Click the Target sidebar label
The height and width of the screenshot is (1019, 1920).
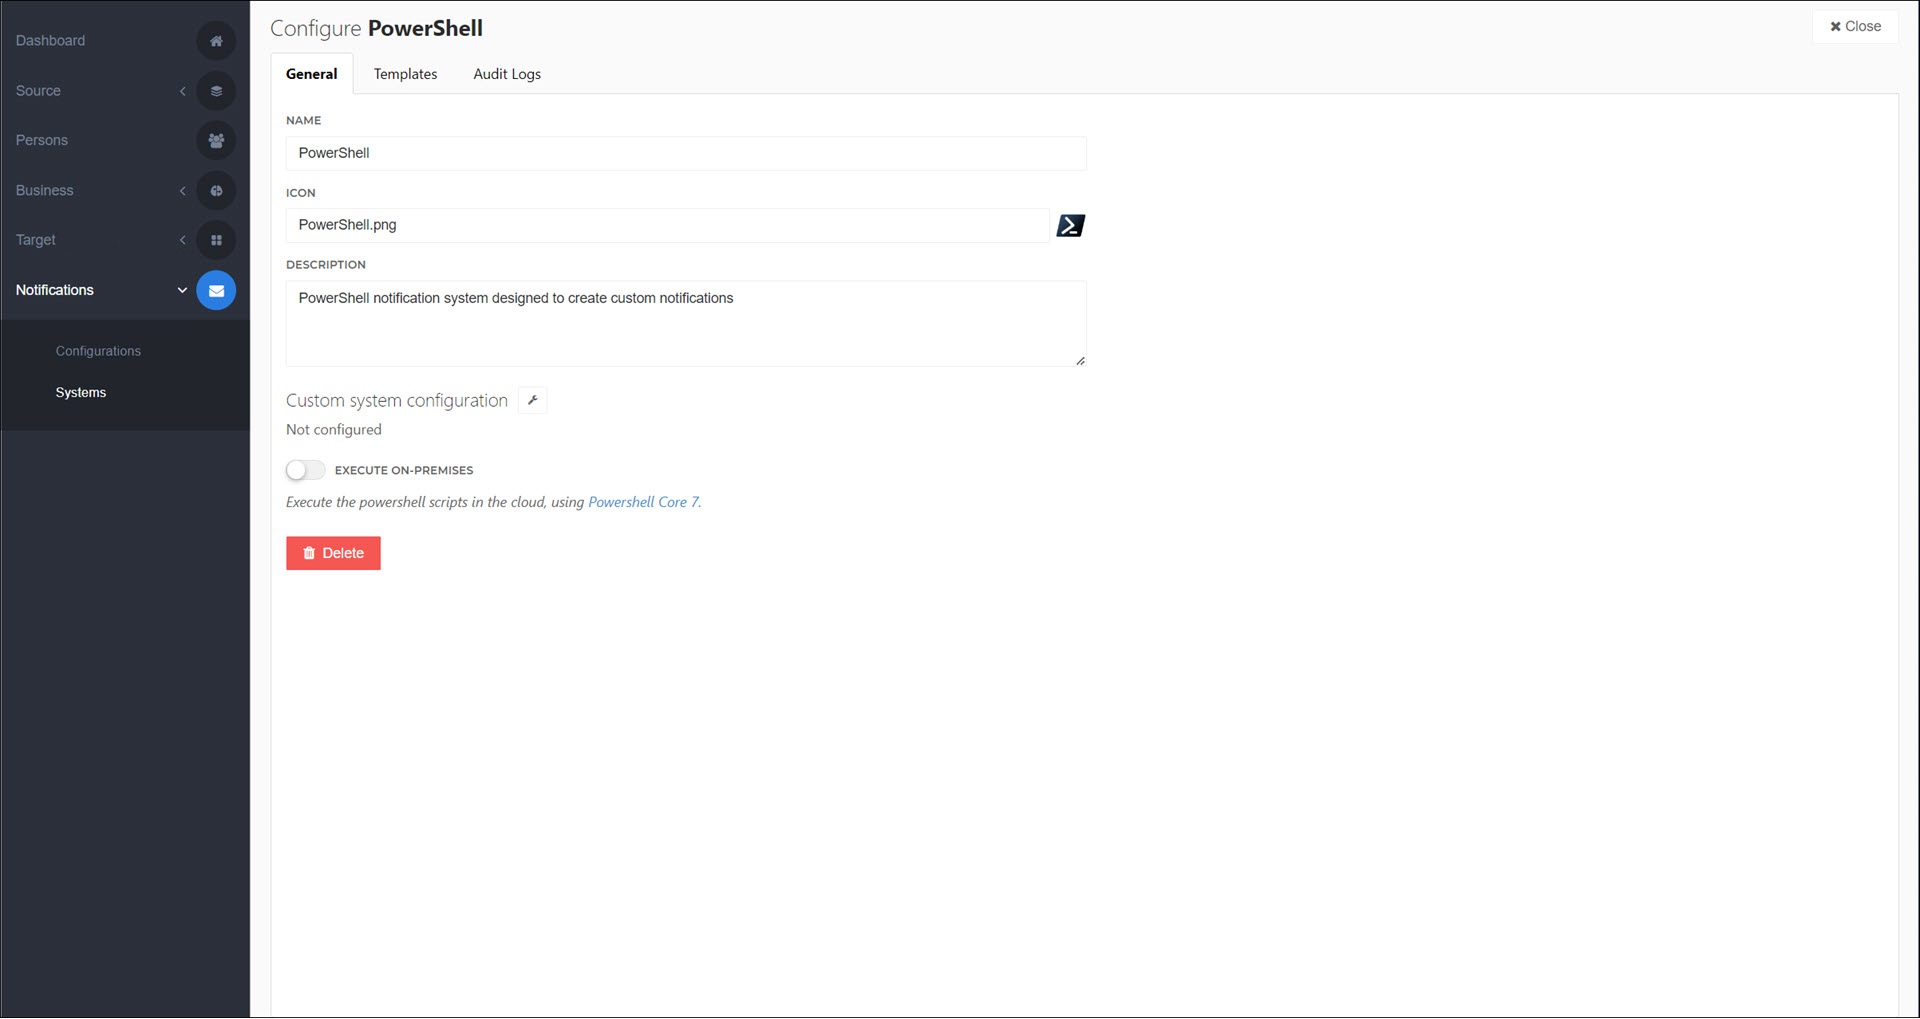[x=36, y=240]
